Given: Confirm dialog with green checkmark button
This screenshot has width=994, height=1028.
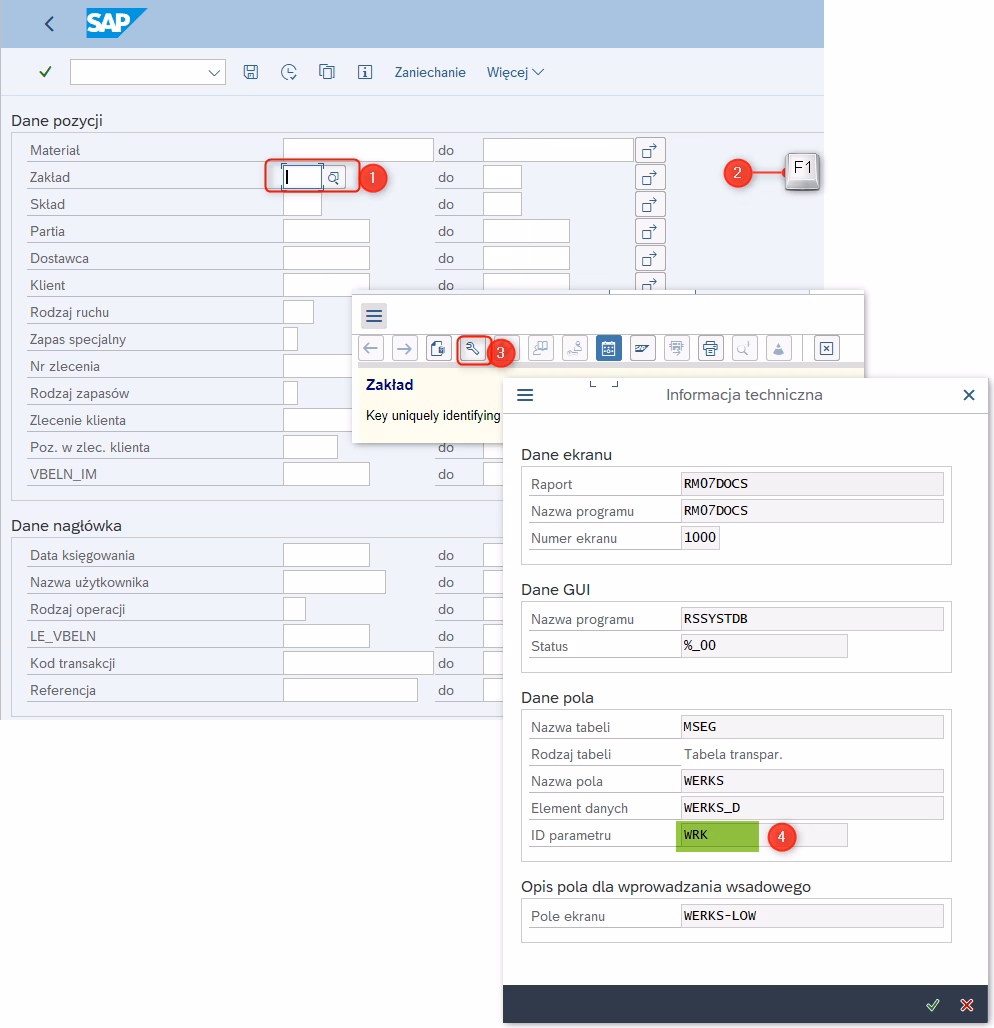Looking at the screenshot, I should [932, 1004].
